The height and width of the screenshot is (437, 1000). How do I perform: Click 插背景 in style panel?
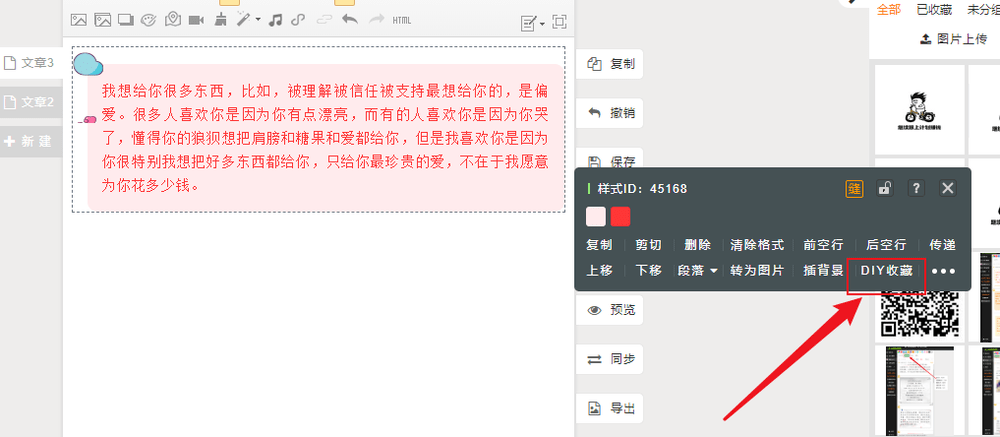pyautogui.click(x=823, y=270)
